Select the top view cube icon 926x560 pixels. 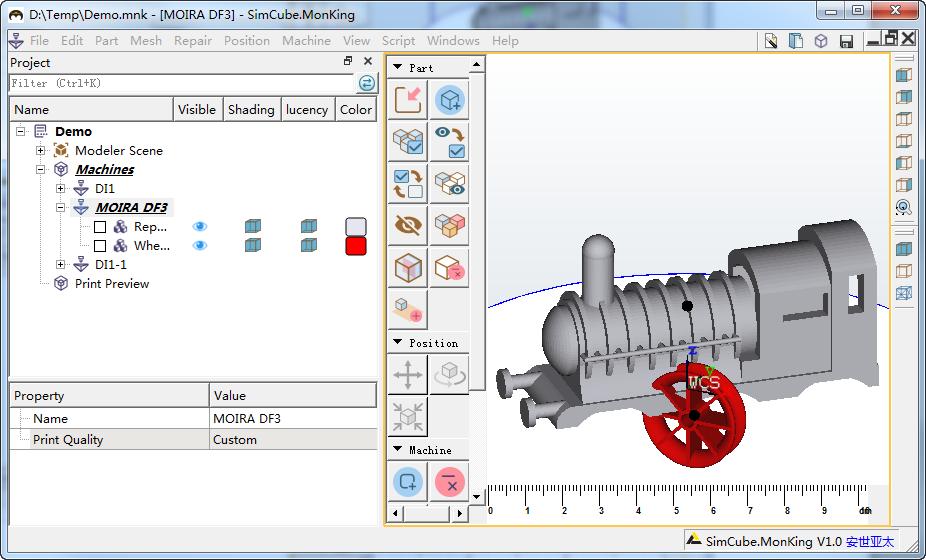pyautogui.click(x=904, y=119)
